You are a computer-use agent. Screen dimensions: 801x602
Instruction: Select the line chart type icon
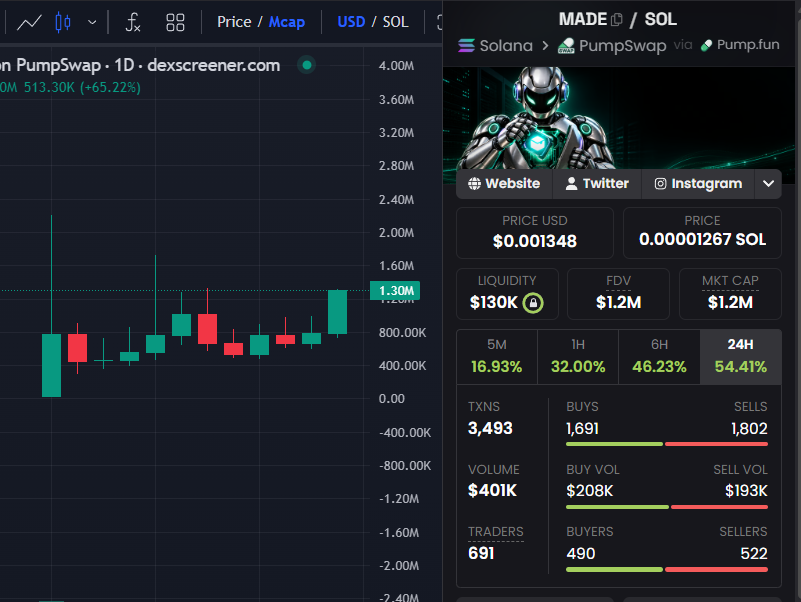(29, 22)
